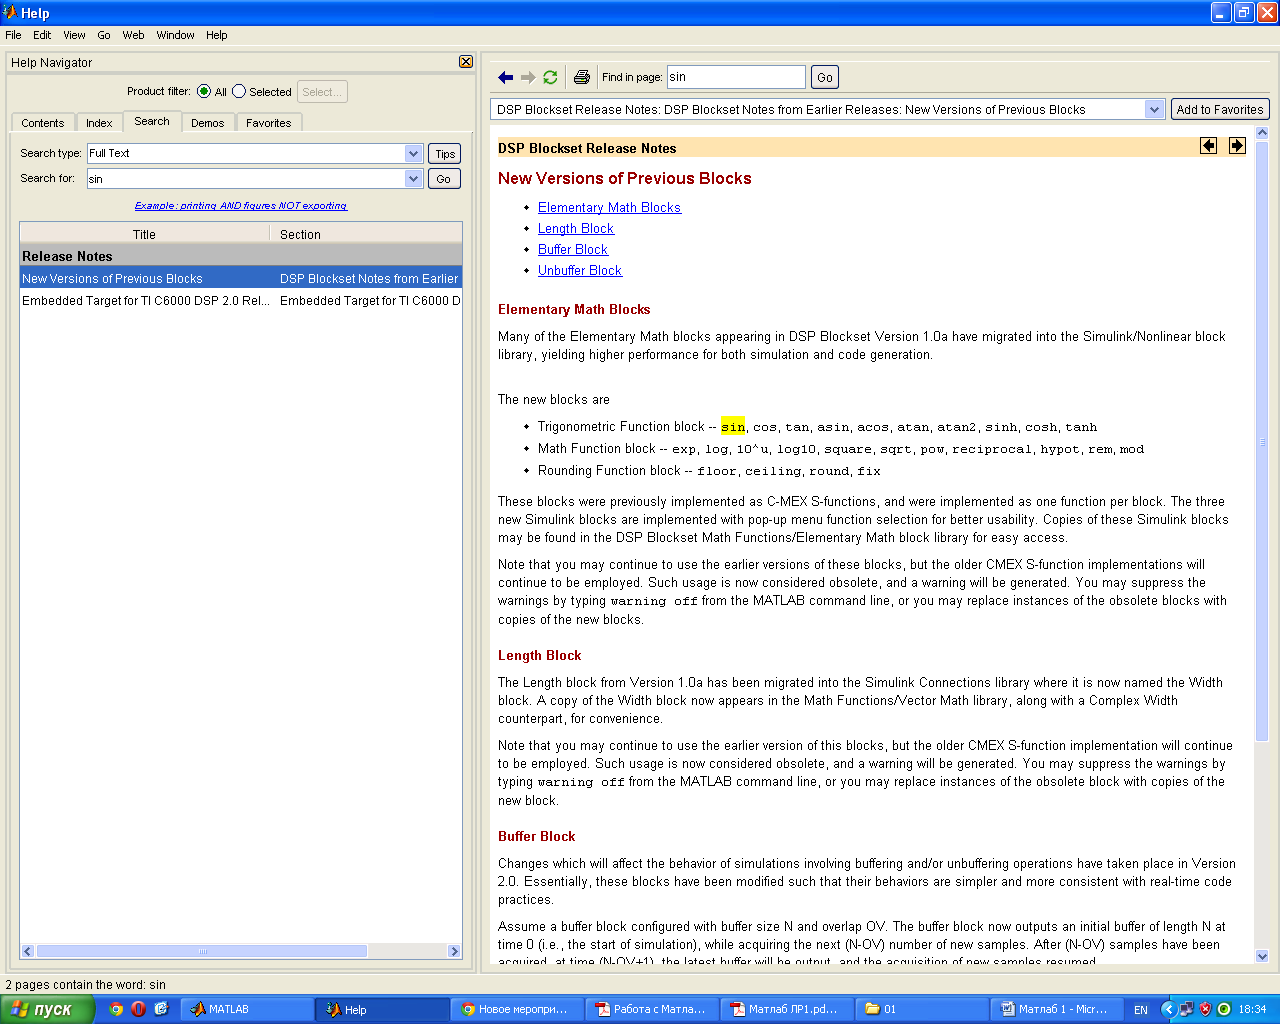Close the Help Navigator pane
The image size is (1280, 1024).
click(466, 62)
